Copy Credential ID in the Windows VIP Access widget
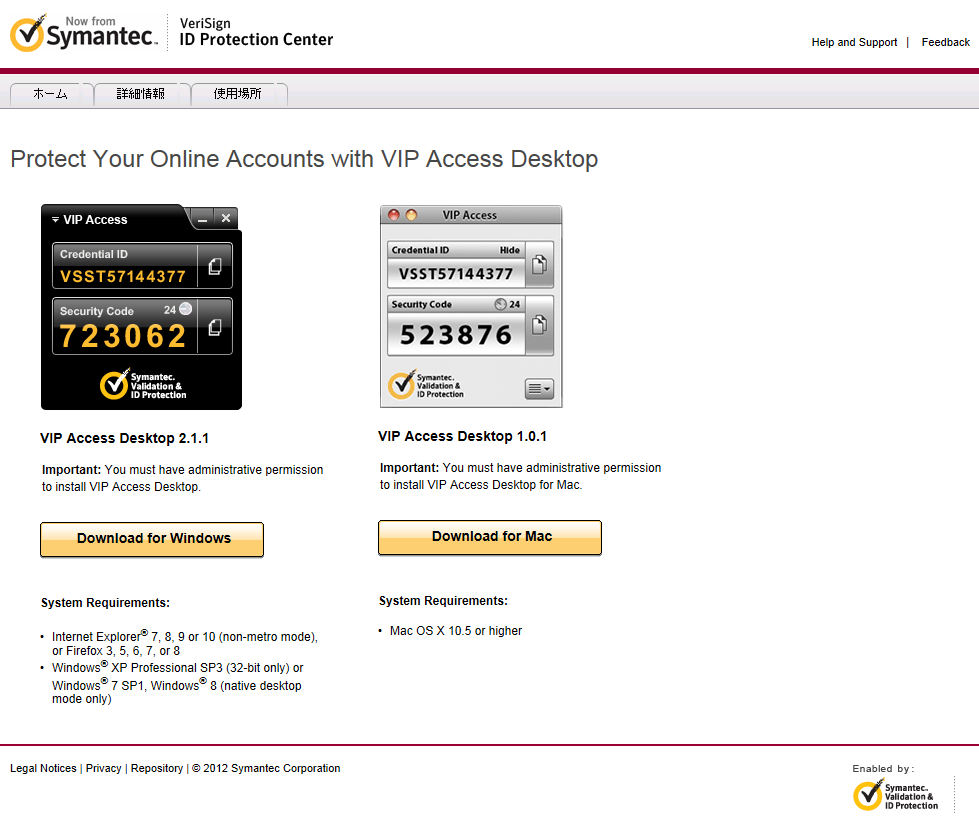Screen dimensions: 979x826 [x=215, y=267]
